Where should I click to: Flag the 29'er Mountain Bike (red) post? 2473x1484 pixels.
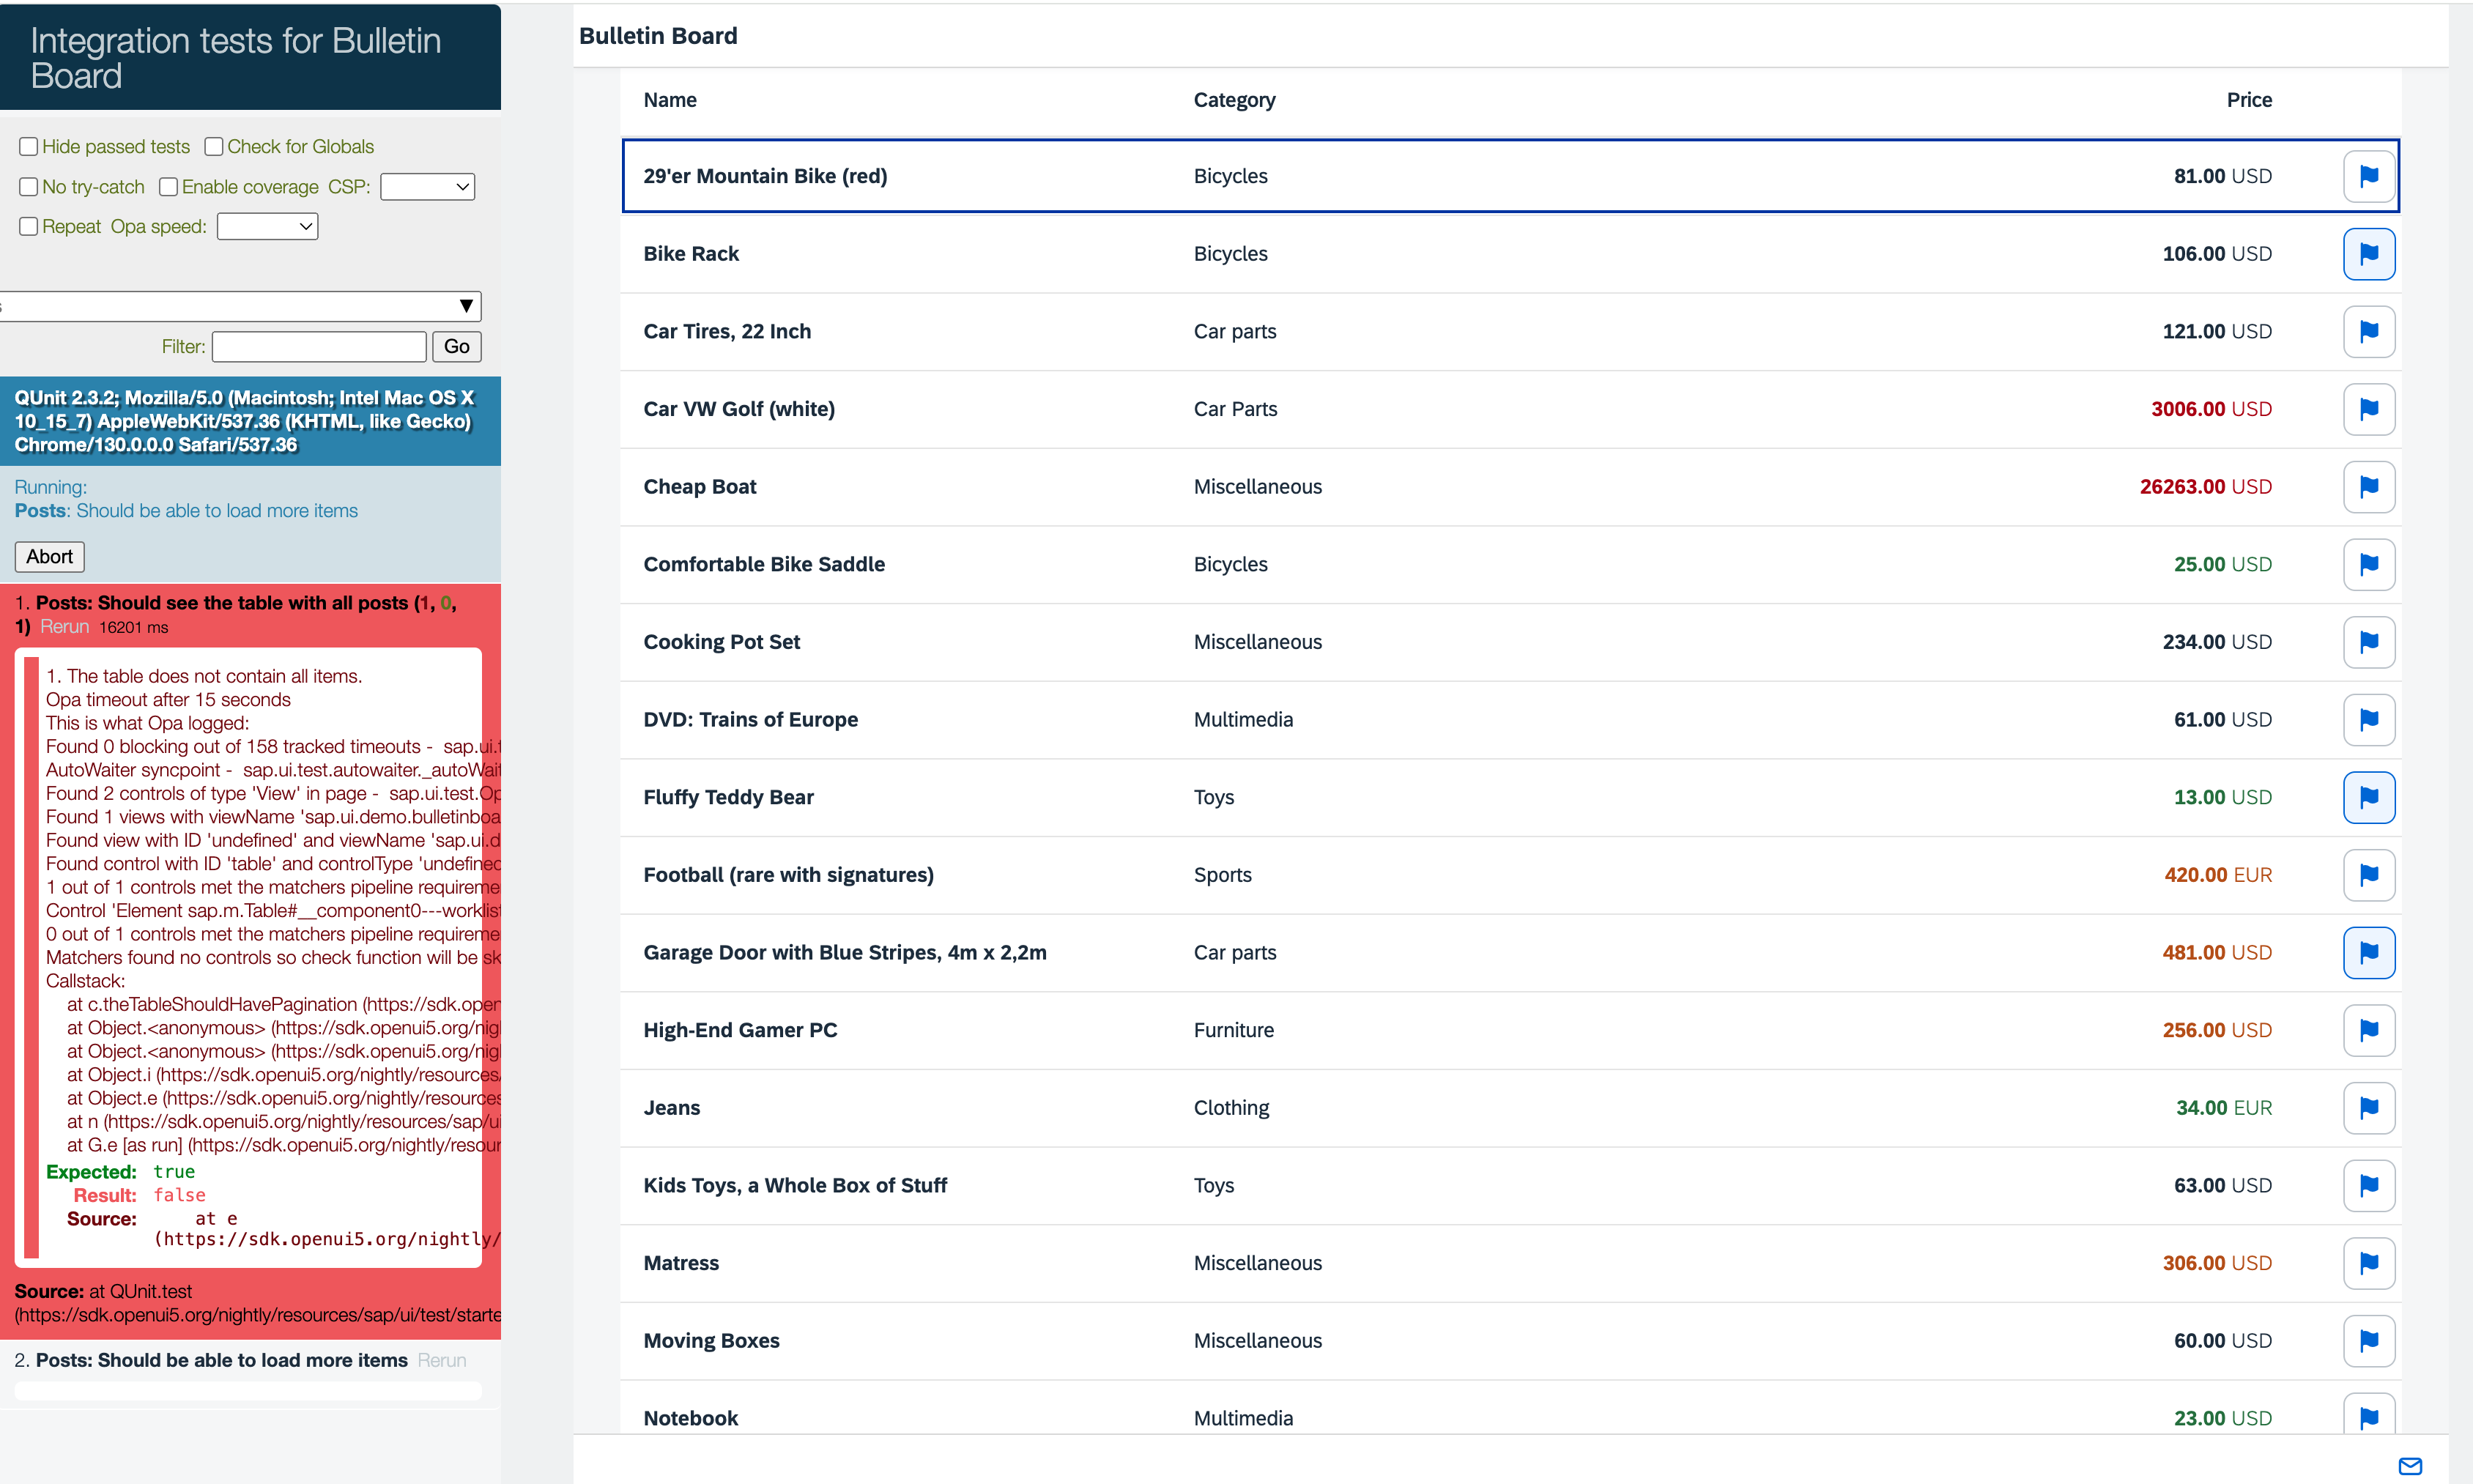tap(2368, 176)
